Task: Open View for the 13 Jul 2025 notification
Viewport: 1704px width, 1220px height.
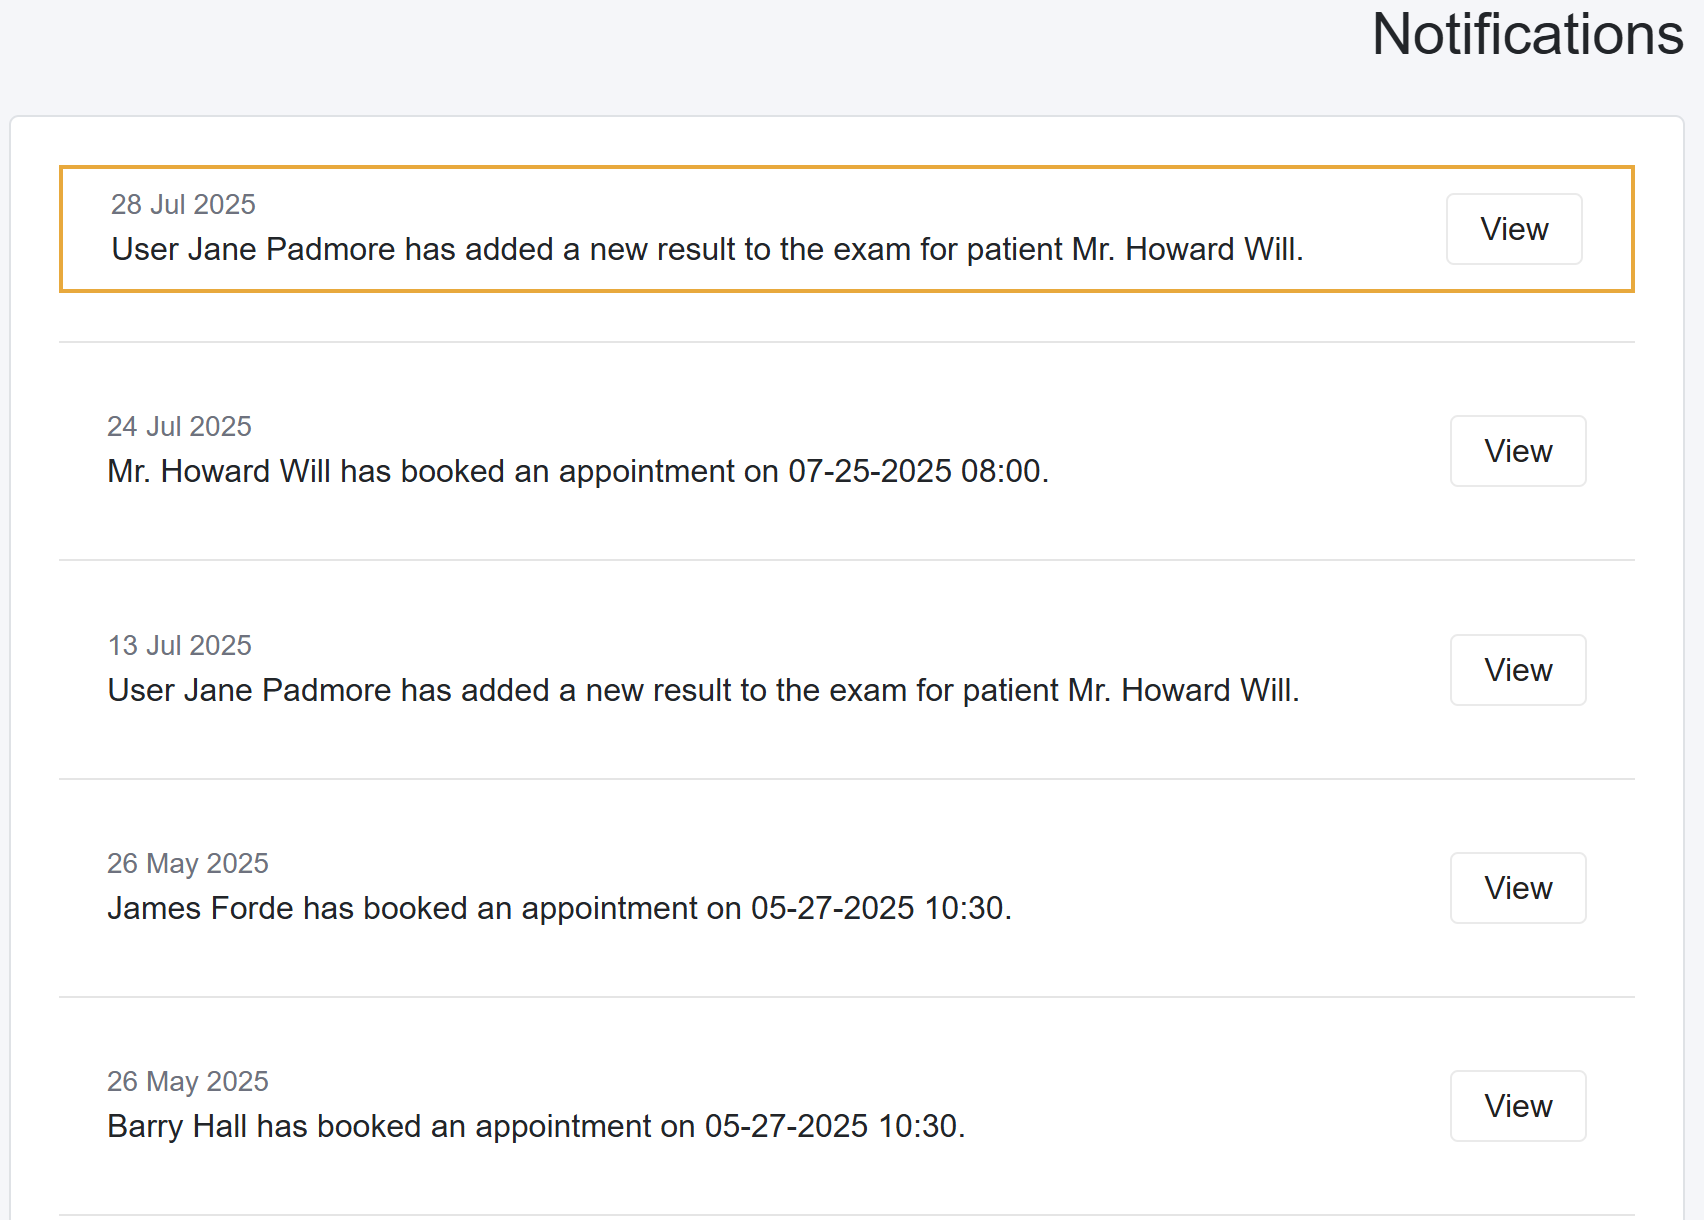Action: 1517,670
